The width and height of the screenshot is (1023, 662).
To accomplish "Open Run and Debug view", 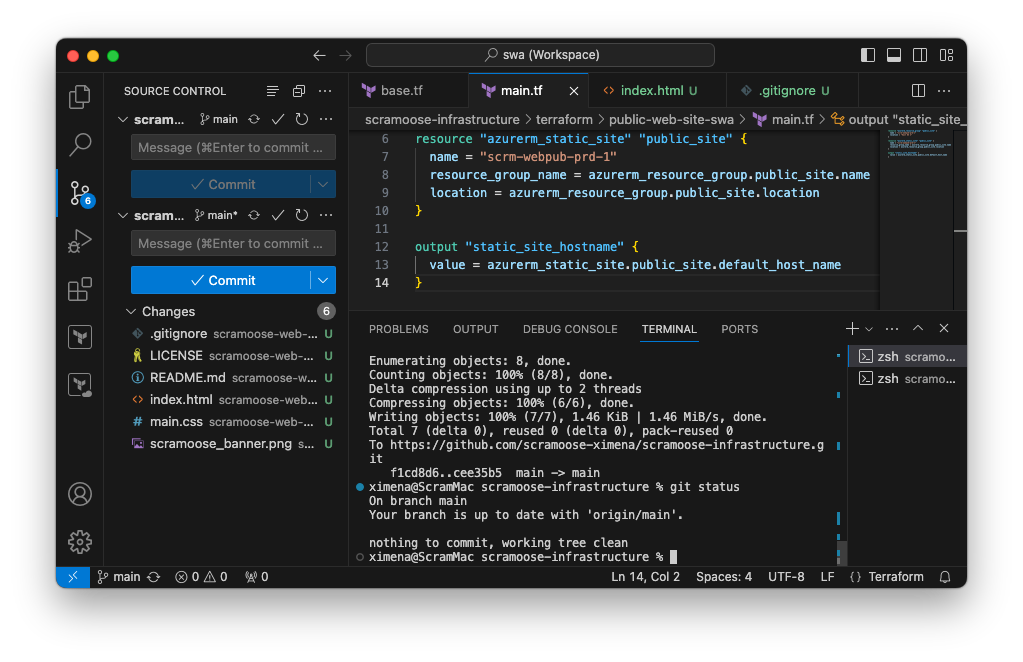I will (x=80, y=241).
